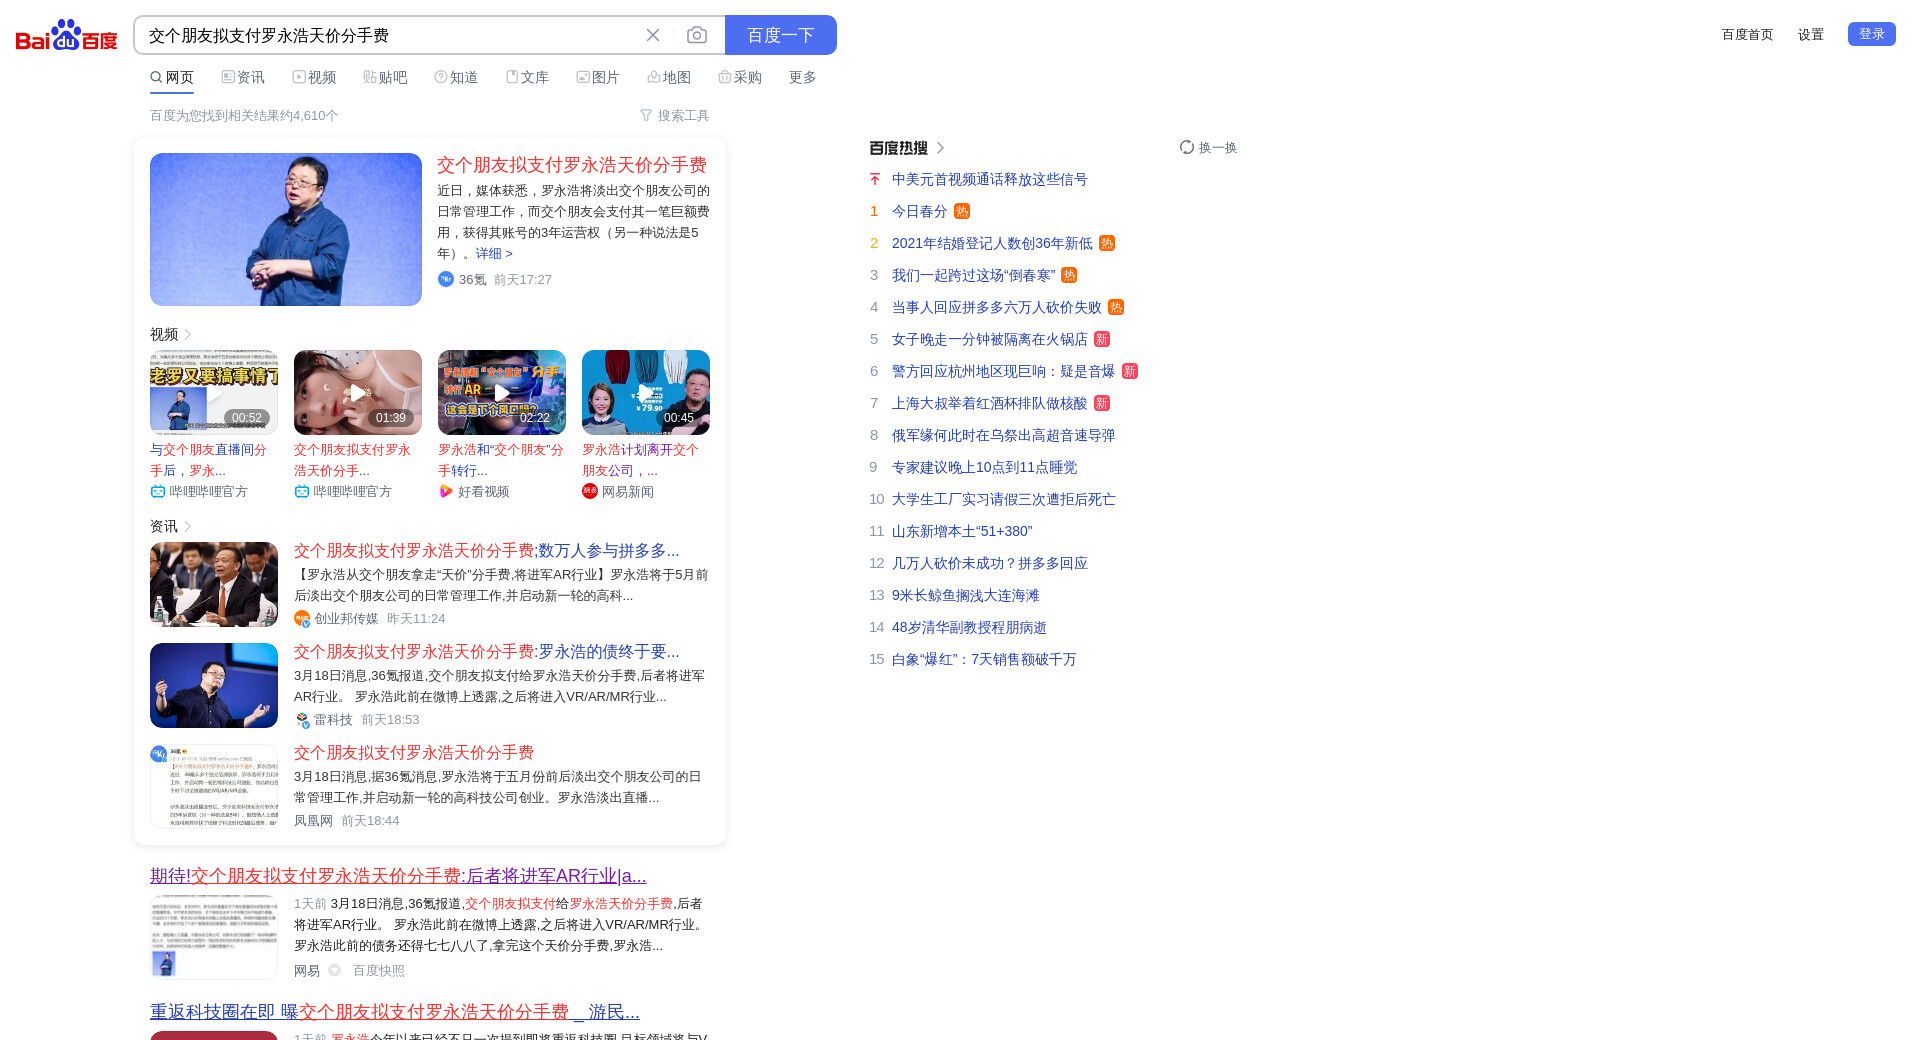This screenshot has width=1920, height=1040.
Task: Open camera image search icon
Action: coord(697,35)
